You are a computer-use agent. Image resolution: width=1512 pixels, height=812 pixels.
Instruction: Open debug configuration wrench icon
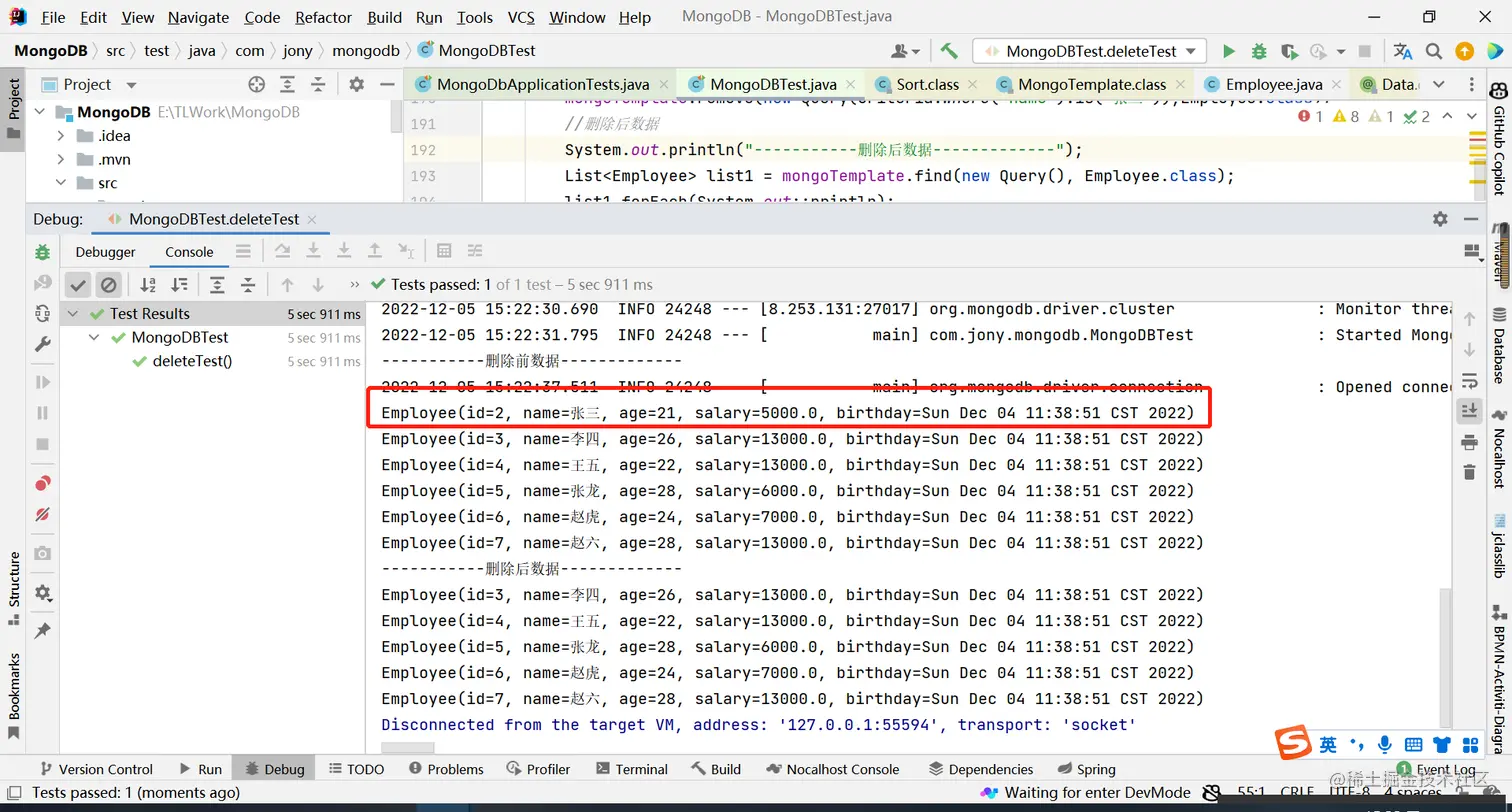tap(42, 344)
